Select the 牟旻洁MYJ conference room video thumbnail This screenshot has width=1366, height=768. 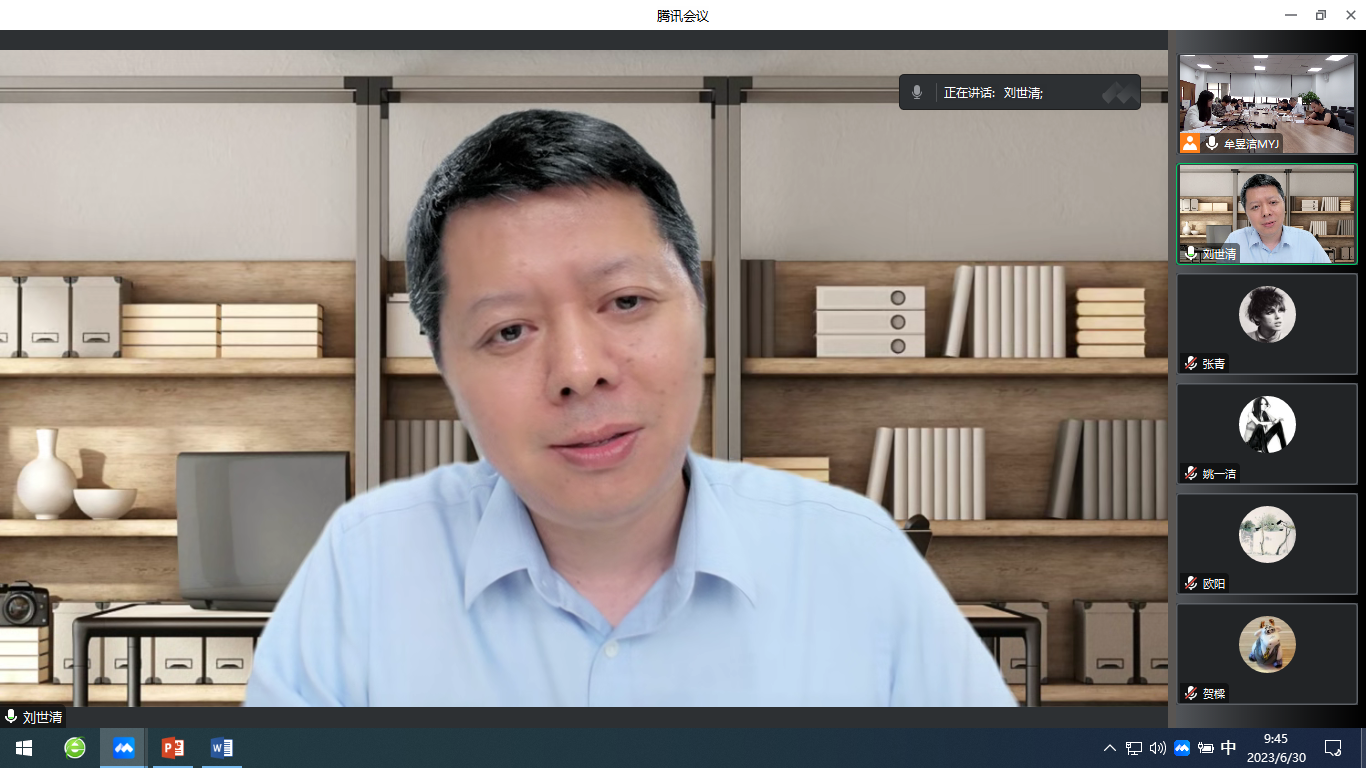coord(1267,104)
